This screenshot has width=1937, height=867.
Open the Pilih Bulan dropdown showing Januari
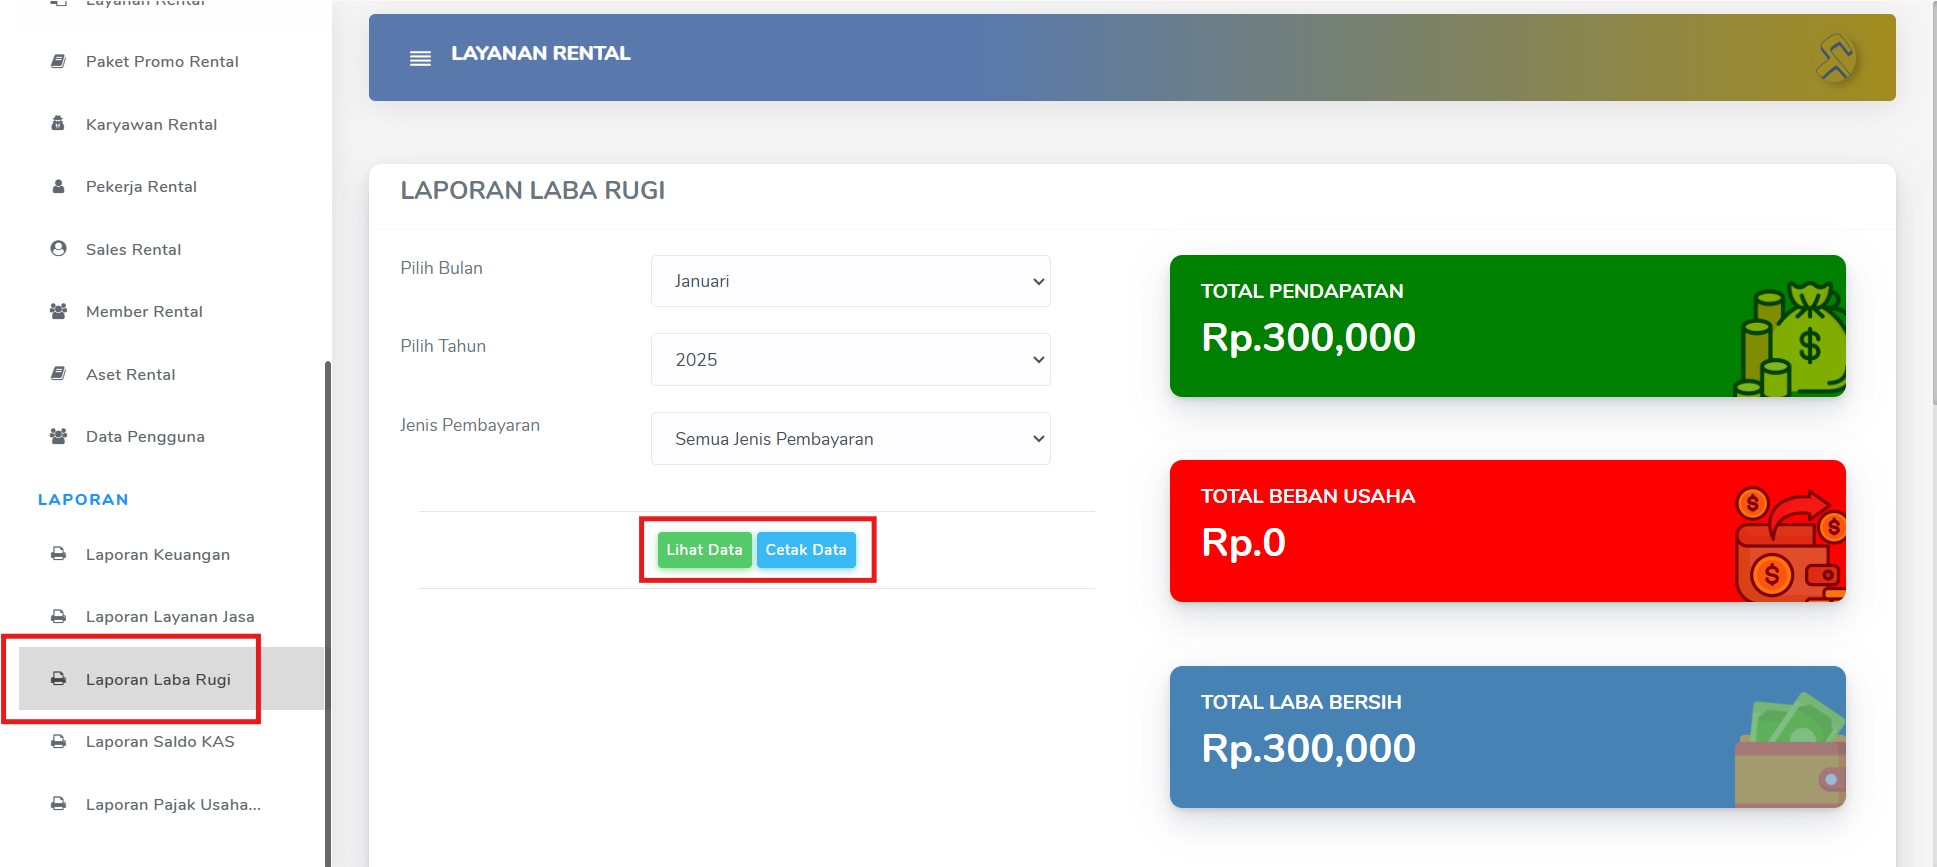tap(851, 281)
